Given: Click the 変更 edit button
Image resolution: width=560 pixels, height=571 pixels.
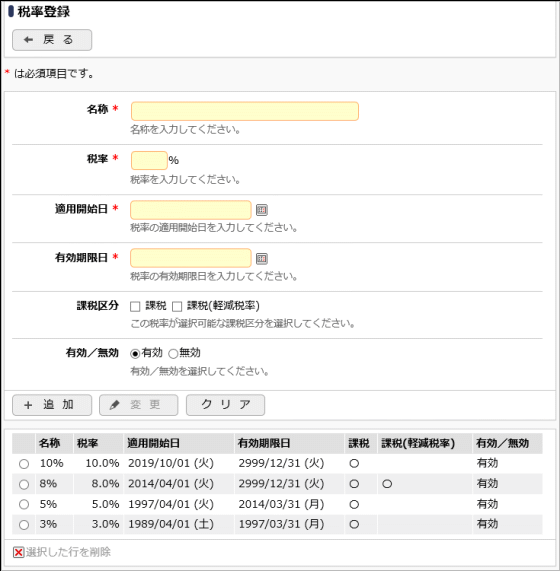Looking at the screenshot, I should click(x=139, y=405).
